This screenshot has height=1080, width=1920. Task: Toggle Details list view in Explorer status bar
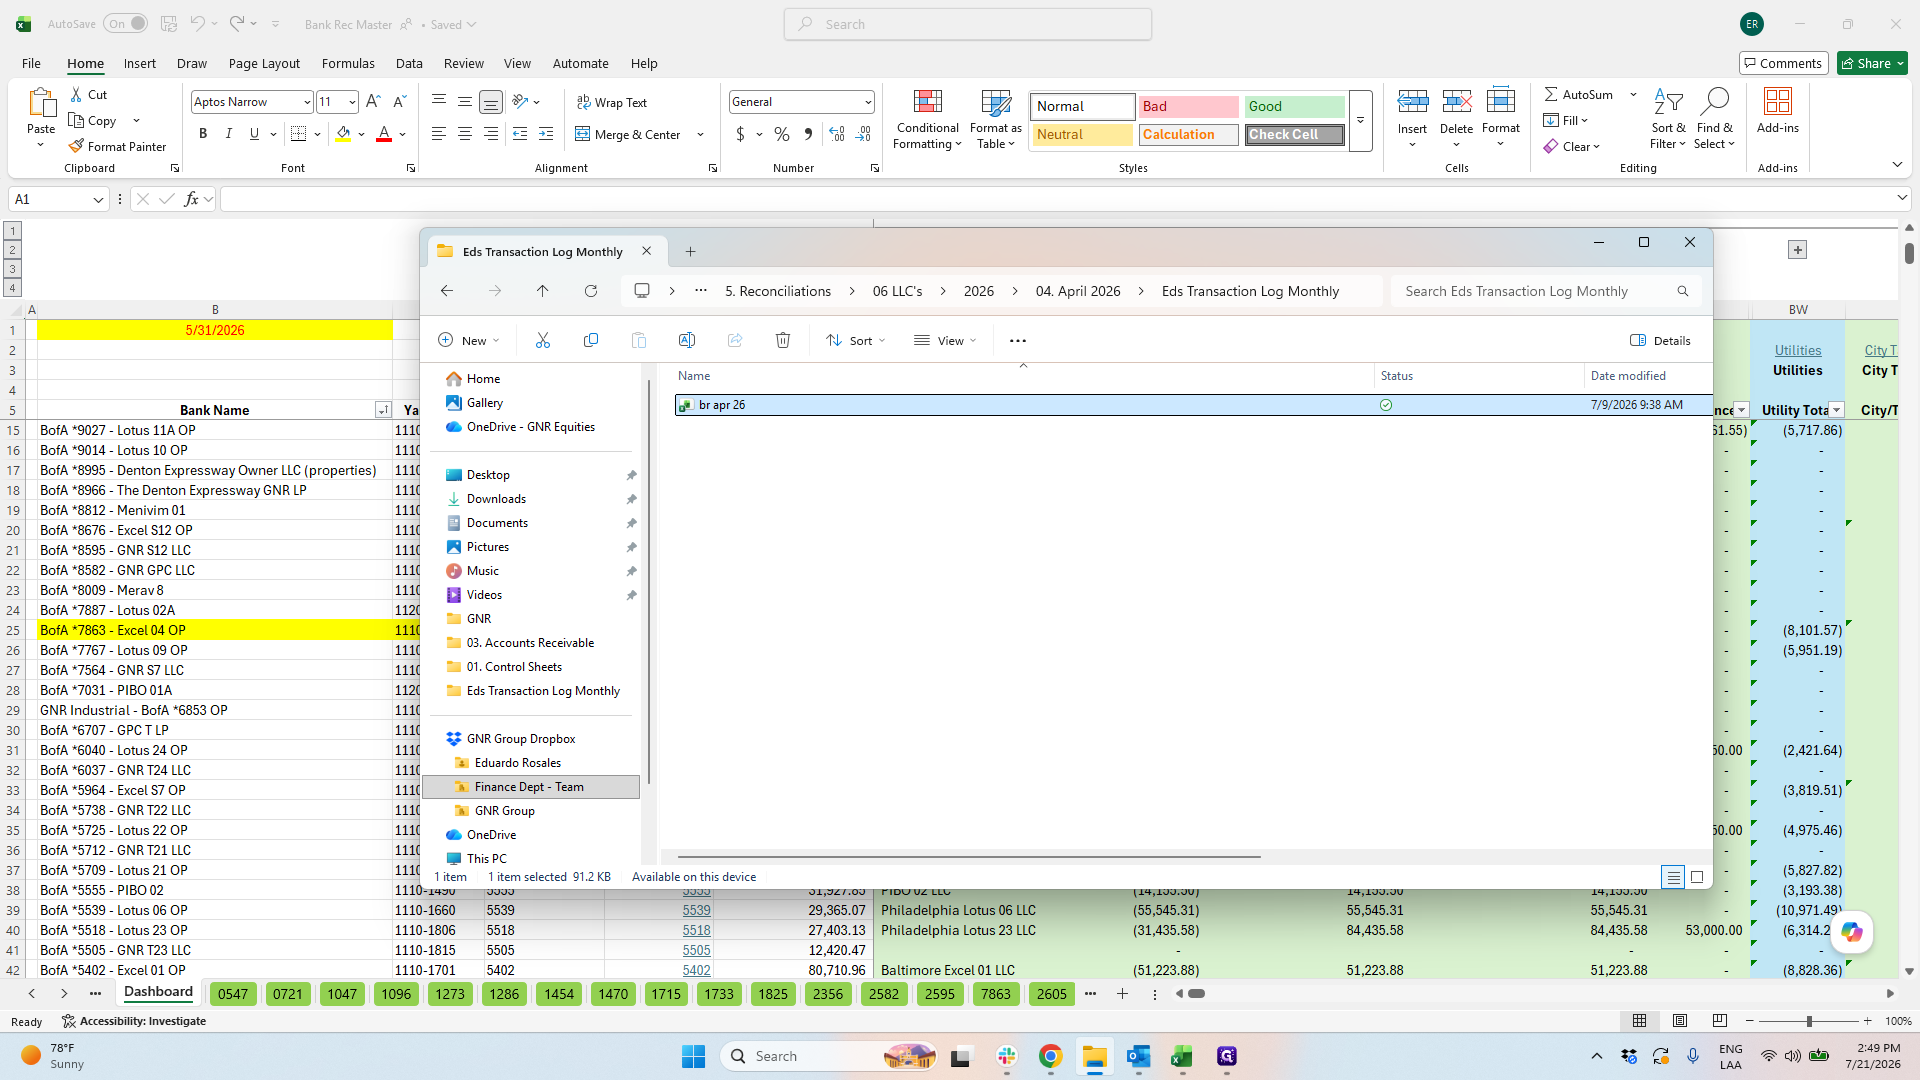coord(1673,877)
